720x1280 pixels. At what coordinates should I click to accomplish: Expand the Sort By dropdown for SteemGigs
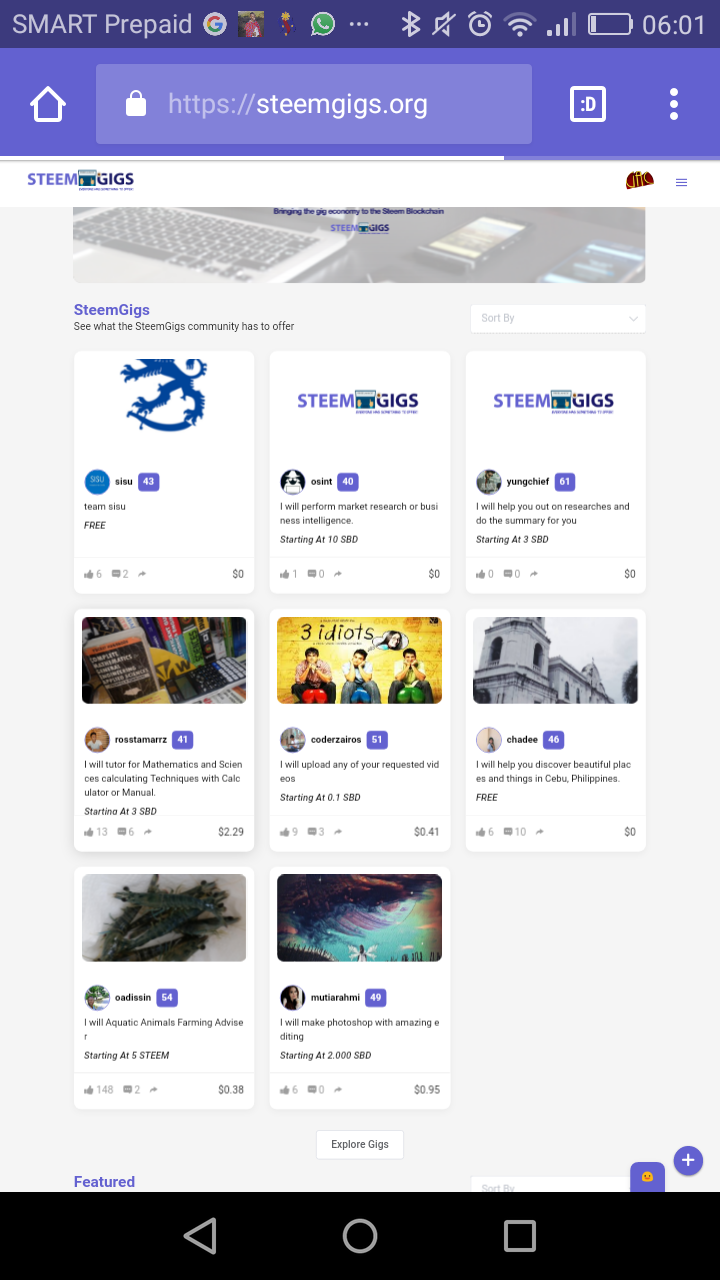(x=558, y=318)
